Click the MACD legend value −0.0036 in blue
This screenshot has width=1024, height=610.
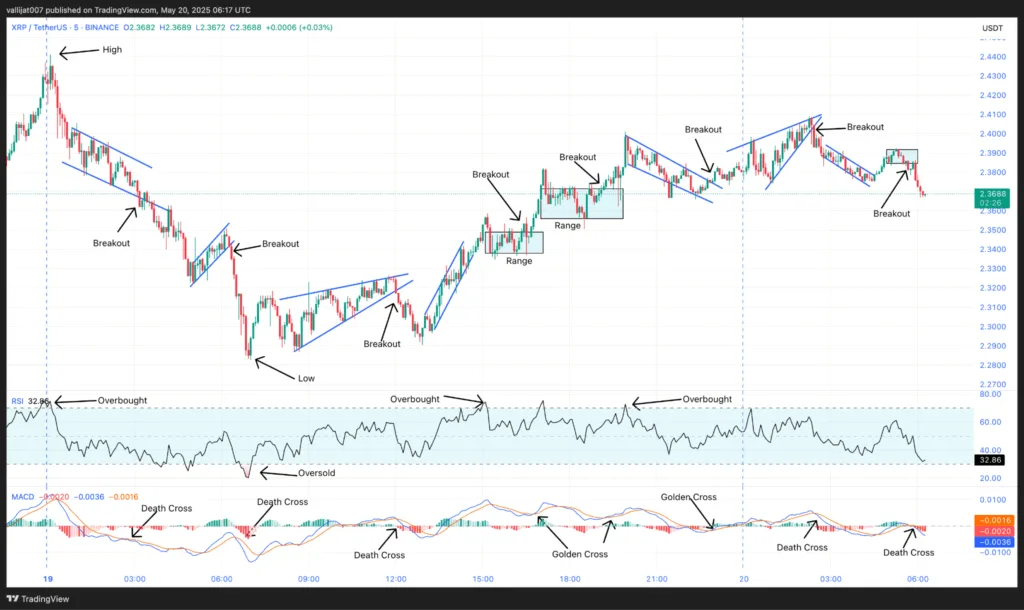[89, 497]
